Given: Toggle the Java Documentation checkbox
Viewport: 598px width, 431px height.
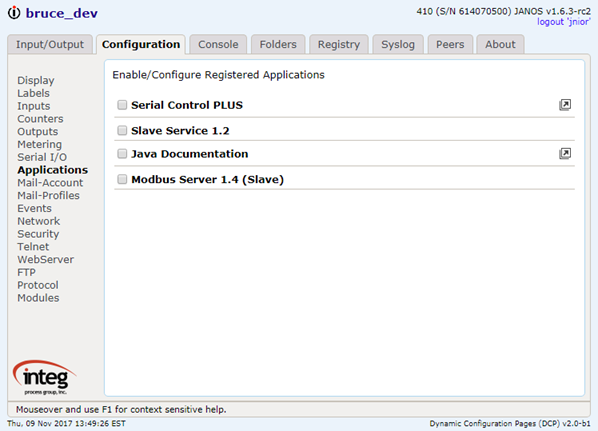Looking at the screenshot, I should [x=122, y=154].
